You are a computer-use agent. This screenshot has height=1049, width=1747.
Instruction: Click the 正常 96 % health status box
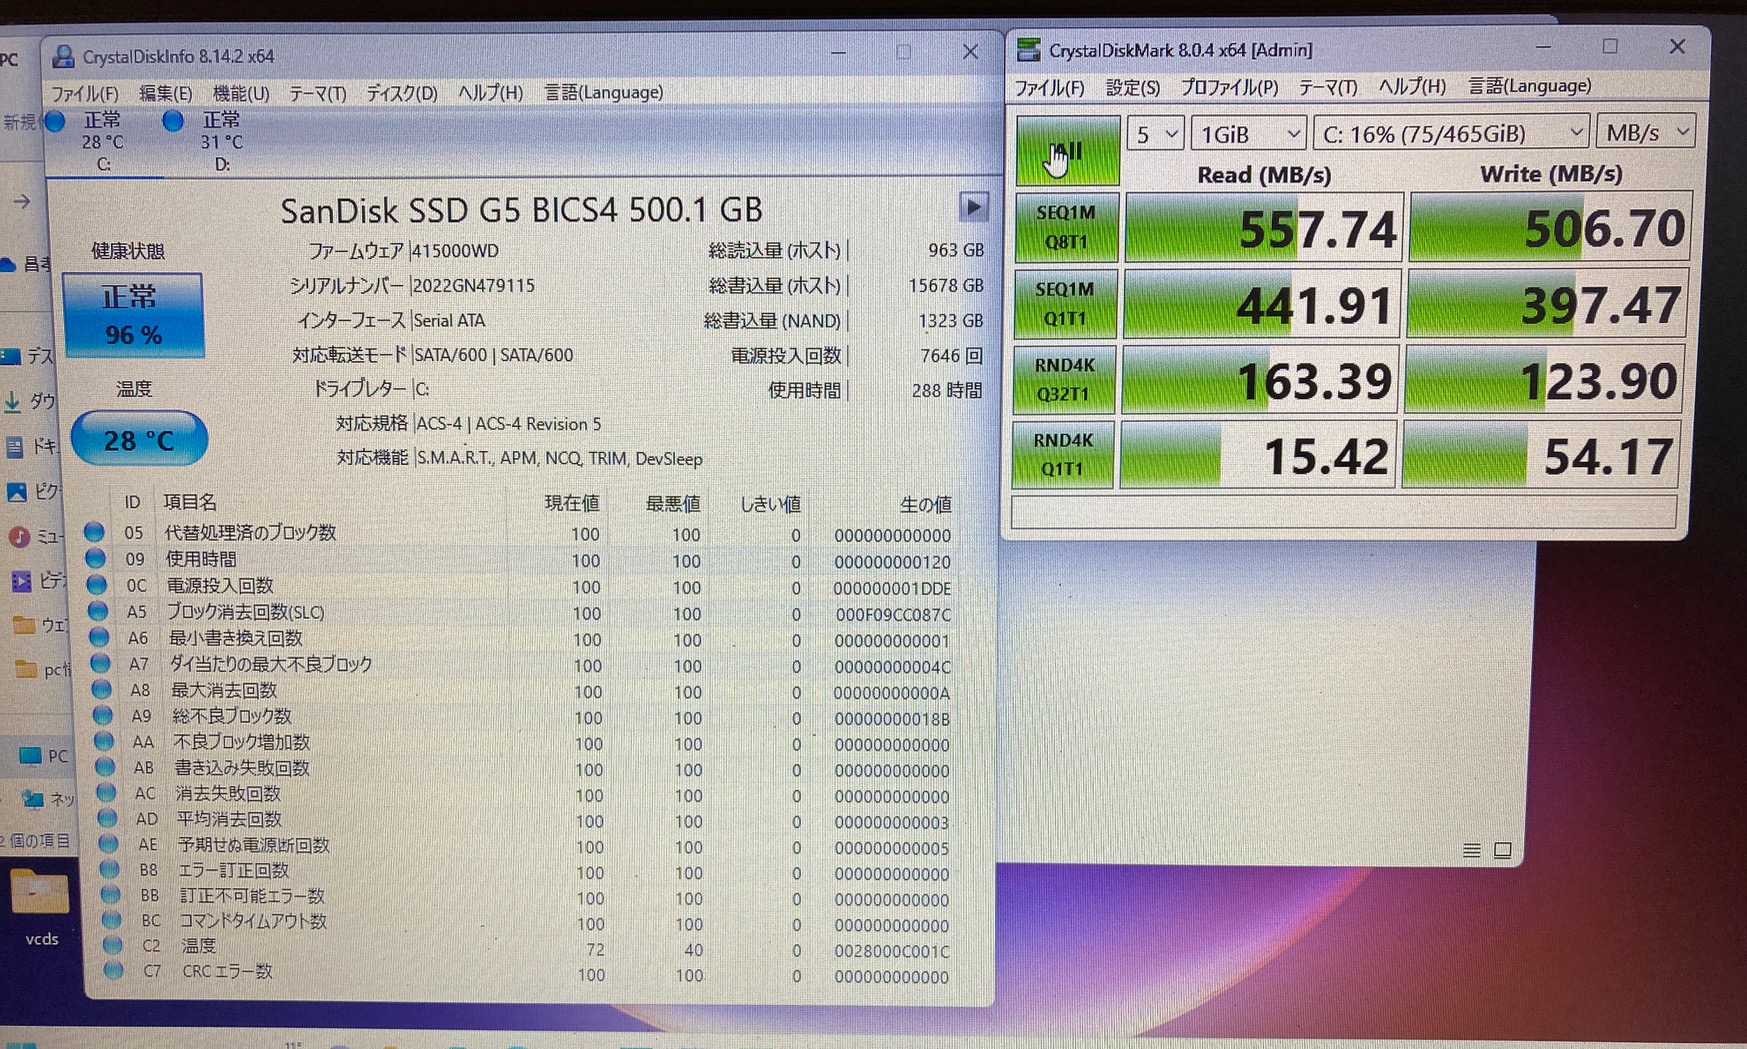[x=133, y=315]
